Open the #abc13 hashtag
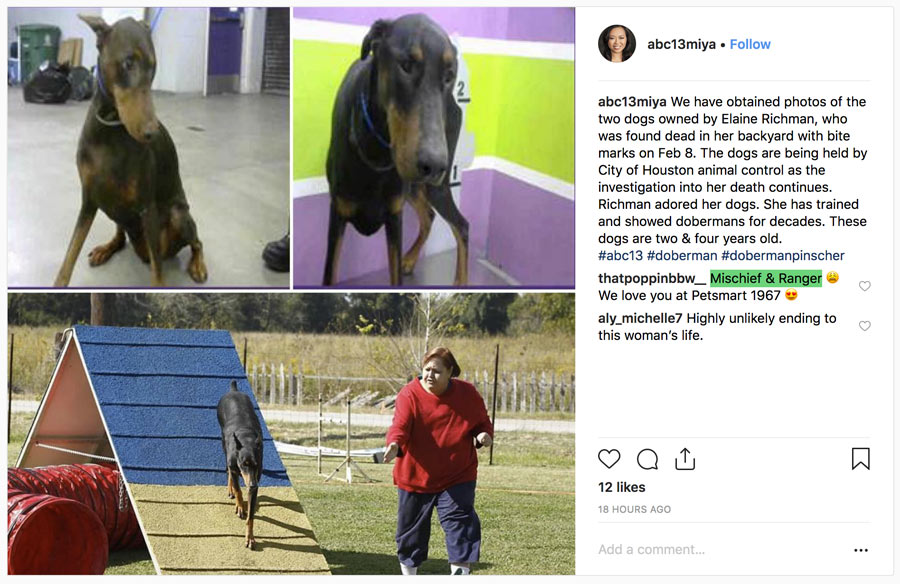The width and height of the screenshot is (900, 584). tap(620, 256)
